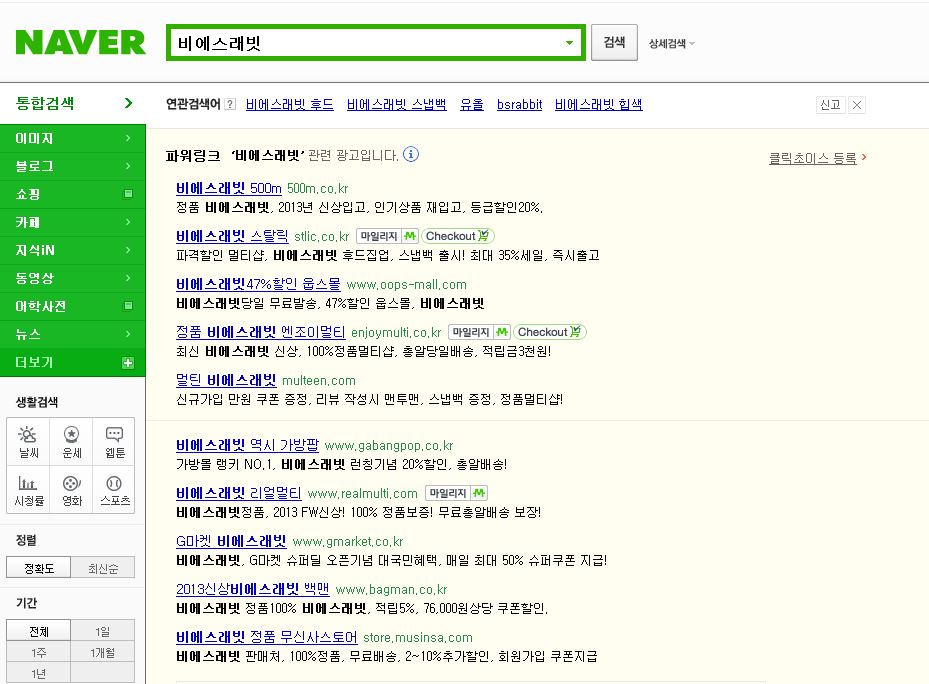The image size is (929, 684).
Task: Click the Checkout badge on 엔조이멀티 listing
Action: pyautogui.click(x=550, y=332)
